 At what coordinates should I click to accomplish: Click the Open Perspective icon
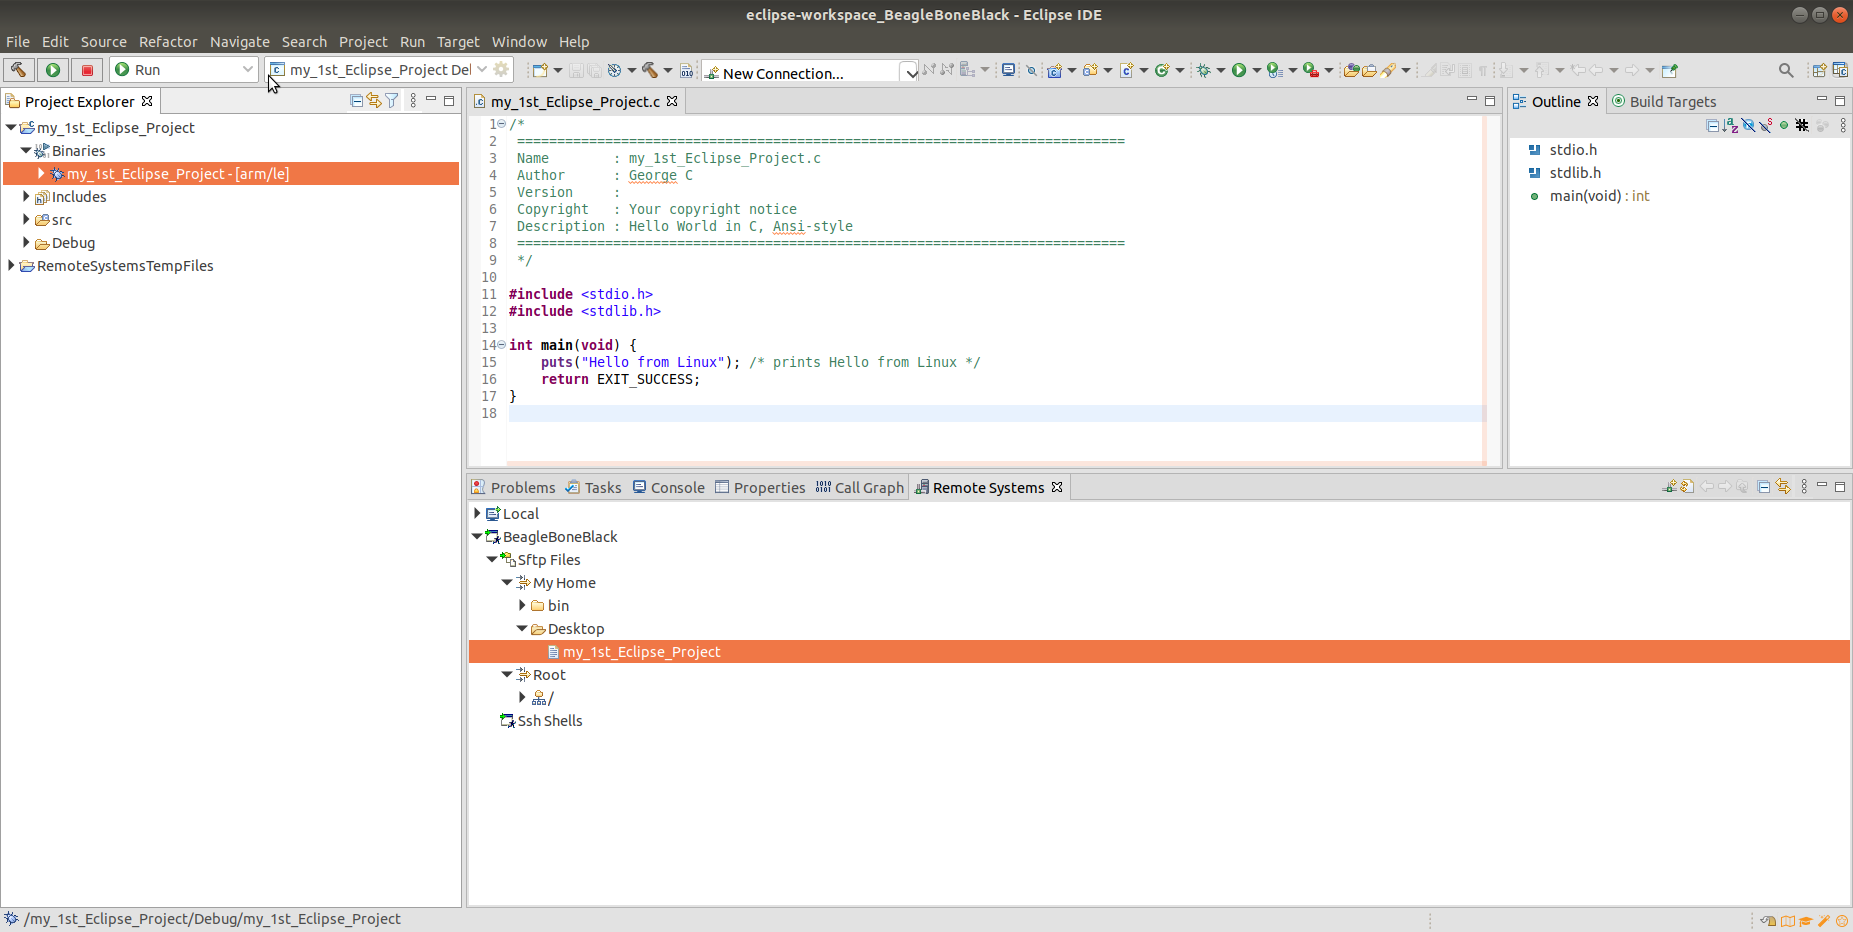tap(1819, 70)
